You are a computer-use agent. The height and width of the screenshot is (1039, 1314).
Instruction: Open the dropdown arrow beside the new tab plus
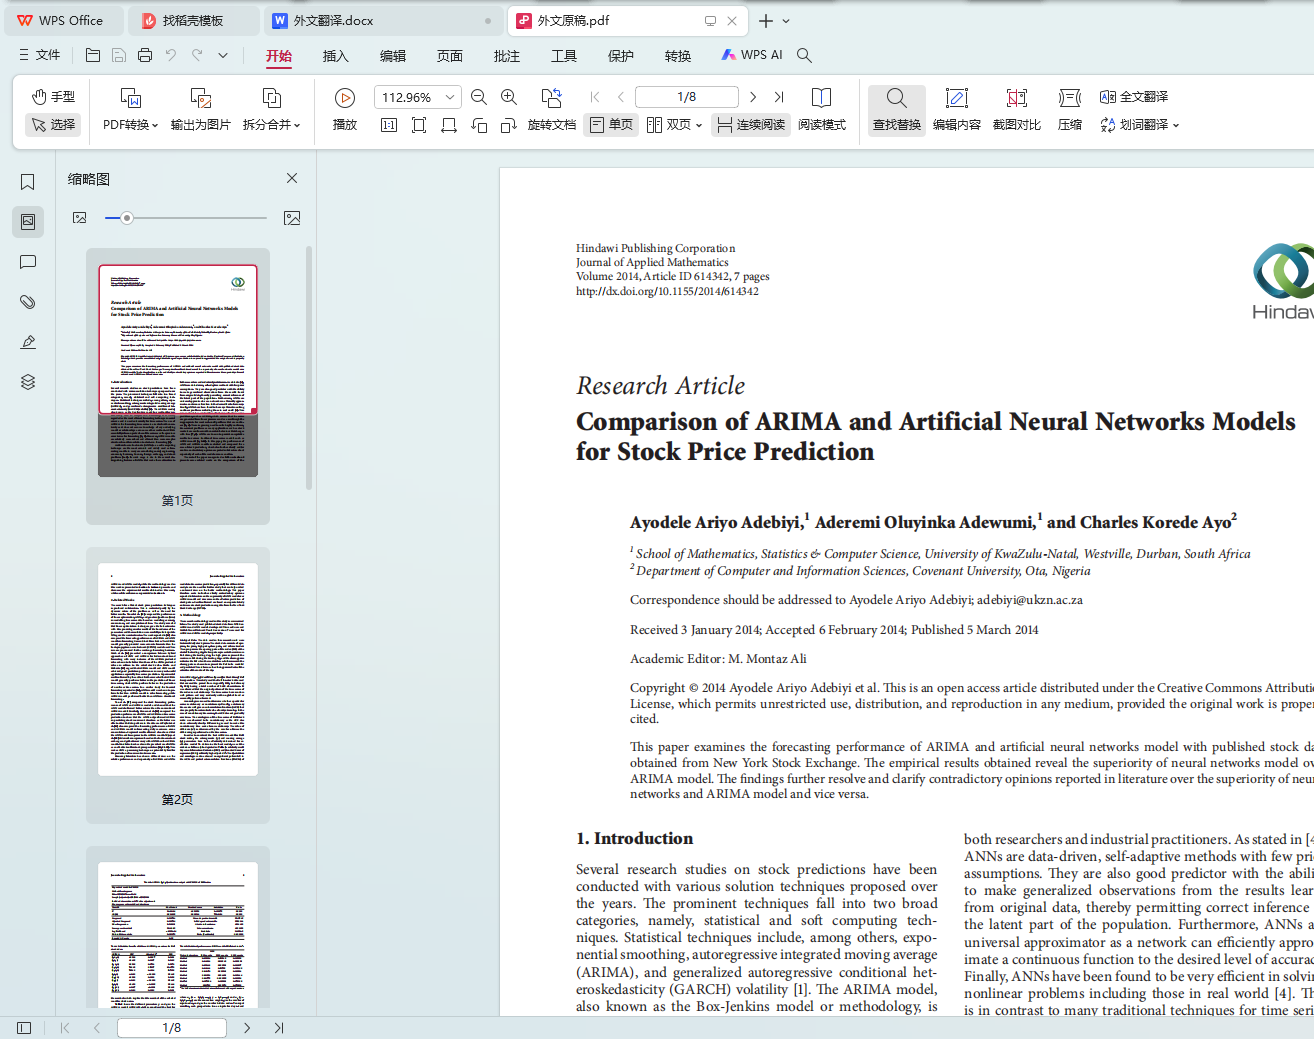pos(786,21)
